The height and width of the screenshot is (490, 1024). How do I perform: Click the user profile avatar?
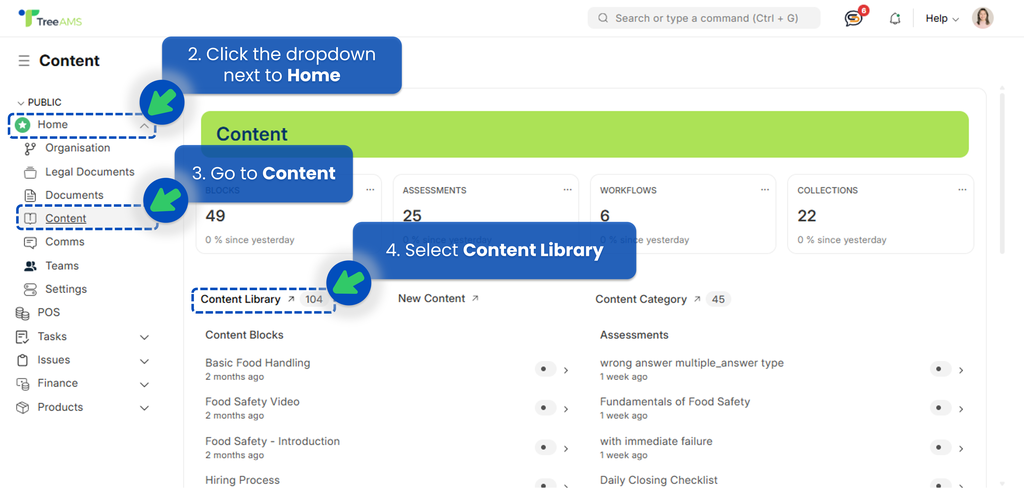(982, 18)
